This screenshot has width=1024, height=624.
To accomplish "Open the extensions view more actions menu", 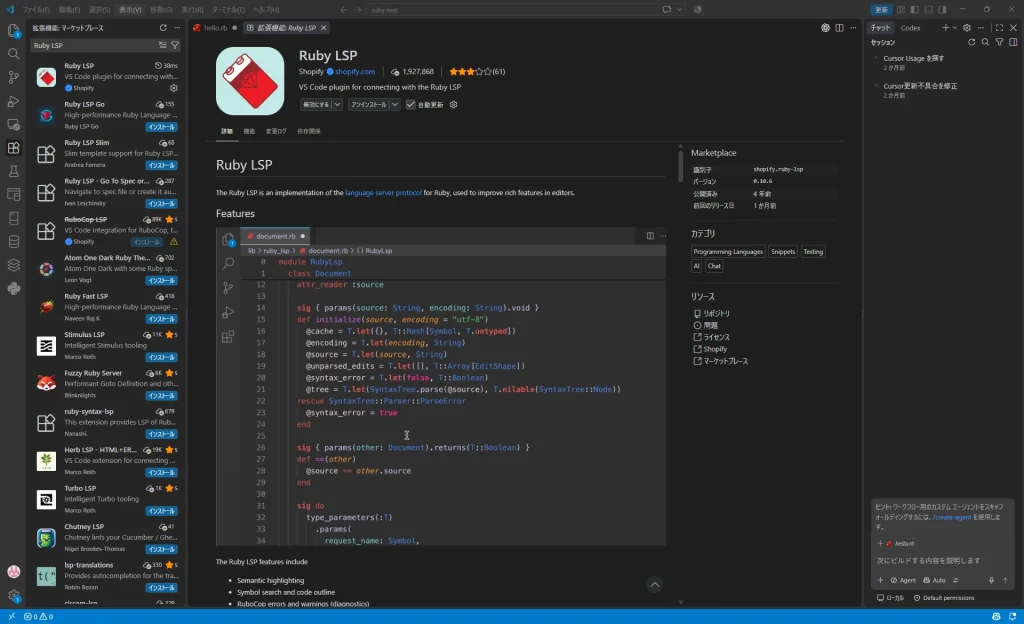I will 177,28.
